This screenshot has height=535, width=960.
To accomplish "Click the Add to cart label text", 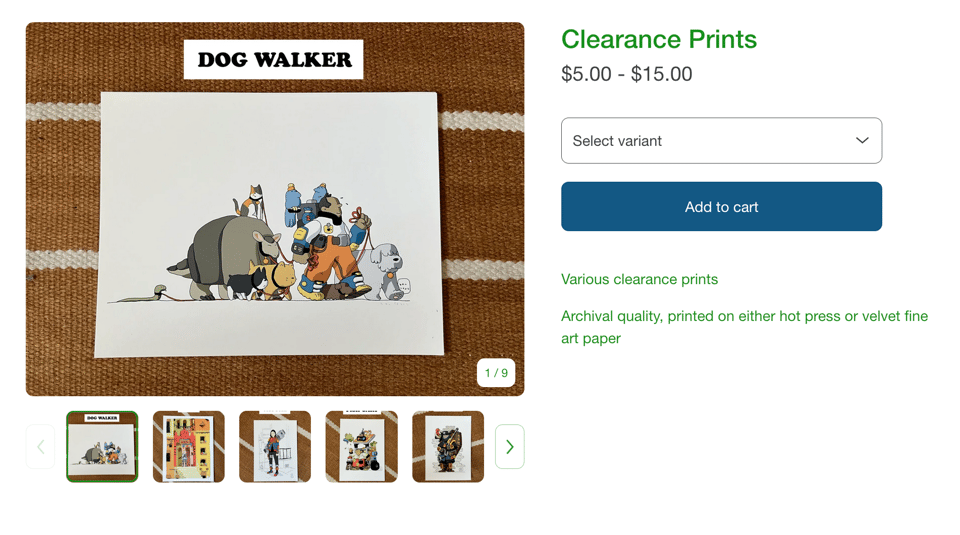I will (x=721, y=207).
